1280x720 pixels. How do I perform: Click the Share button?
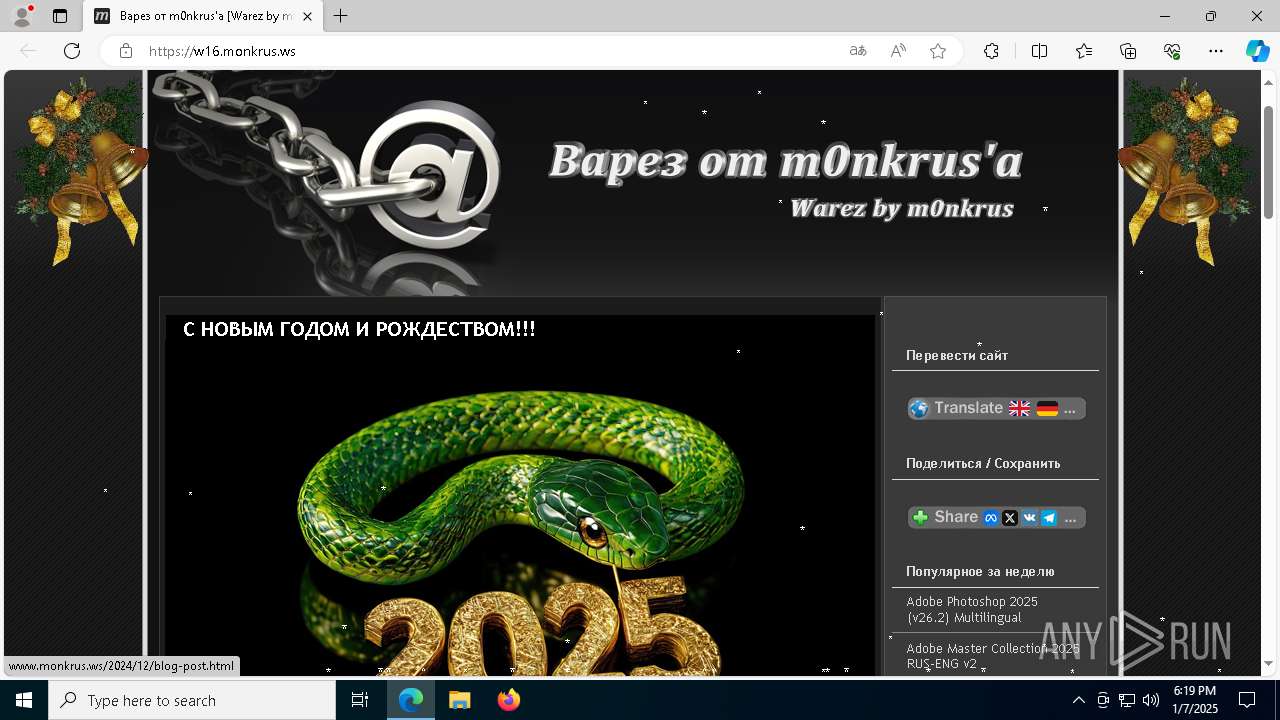click(x=996, y=517)
